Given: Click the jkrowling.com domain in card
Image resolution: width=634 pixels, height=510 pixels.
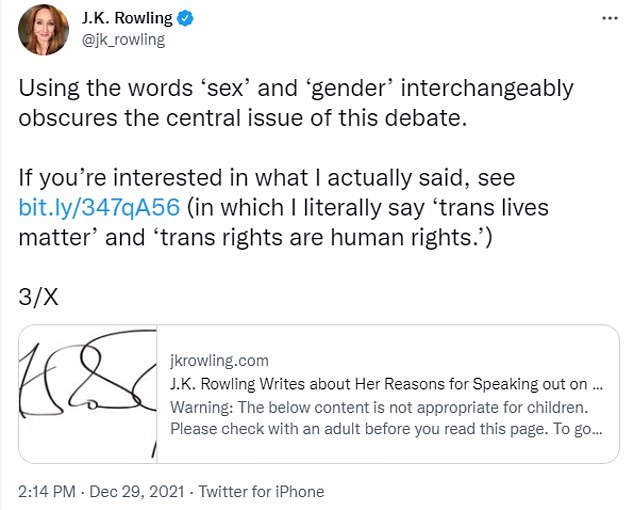Looking at the screenshot, I should (x=219, y=360).
